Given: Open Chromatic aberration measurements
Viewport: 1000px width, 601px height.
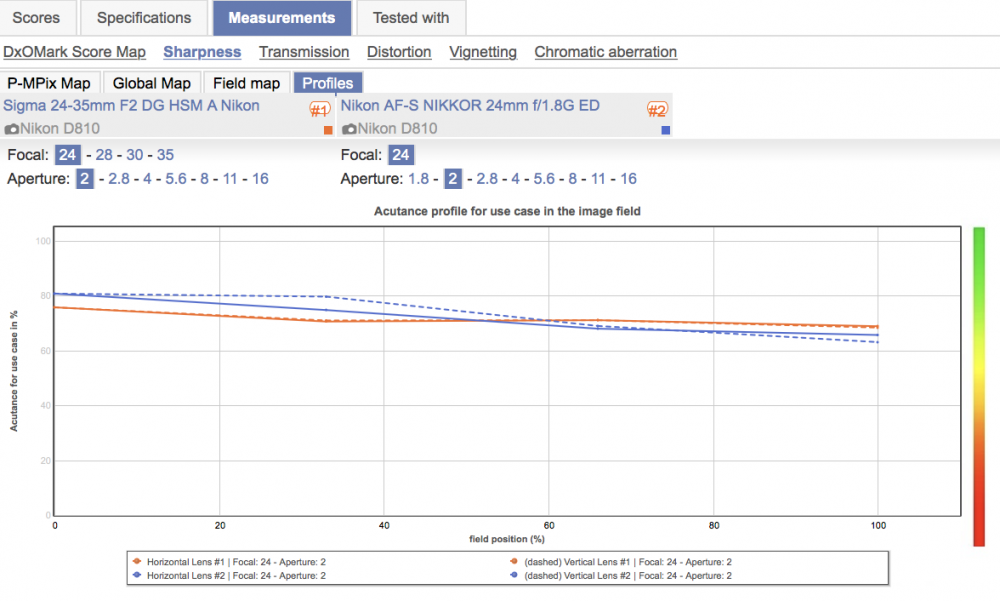Looking at the screenshot, I should (x=606, y=52).
